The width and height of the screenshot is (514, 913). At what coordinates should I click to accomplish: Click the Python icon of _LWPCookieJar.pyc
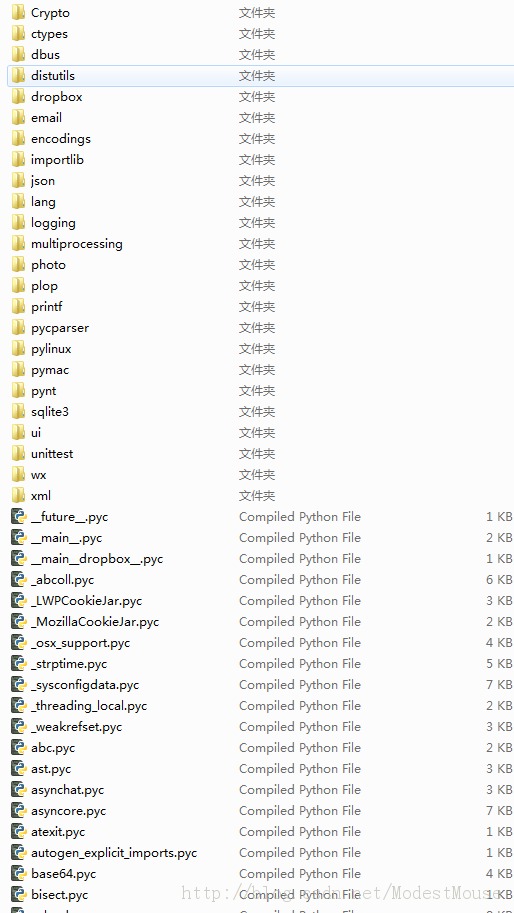click(19, 600)
